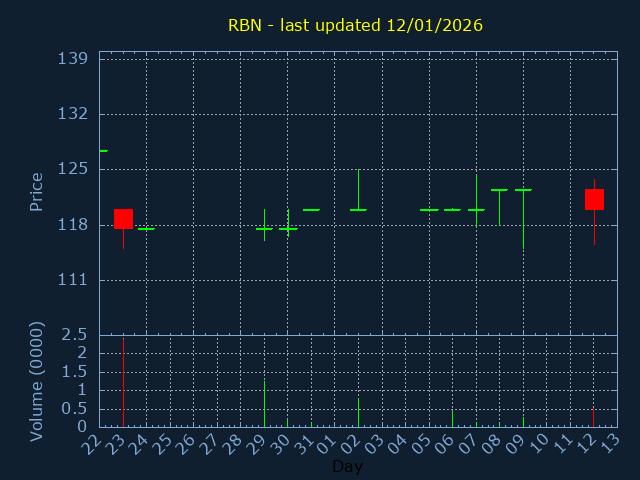640x480 pixels.
Task: Click the 2.5 volume tick label
Action: click(x=75, y=334)
